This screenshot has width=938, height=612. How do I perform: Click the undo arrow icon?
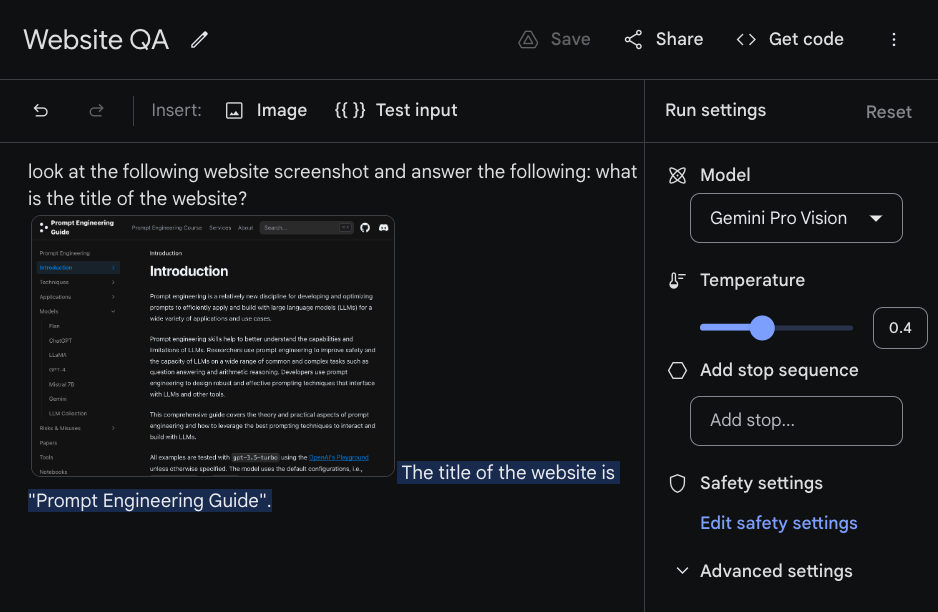41,111
